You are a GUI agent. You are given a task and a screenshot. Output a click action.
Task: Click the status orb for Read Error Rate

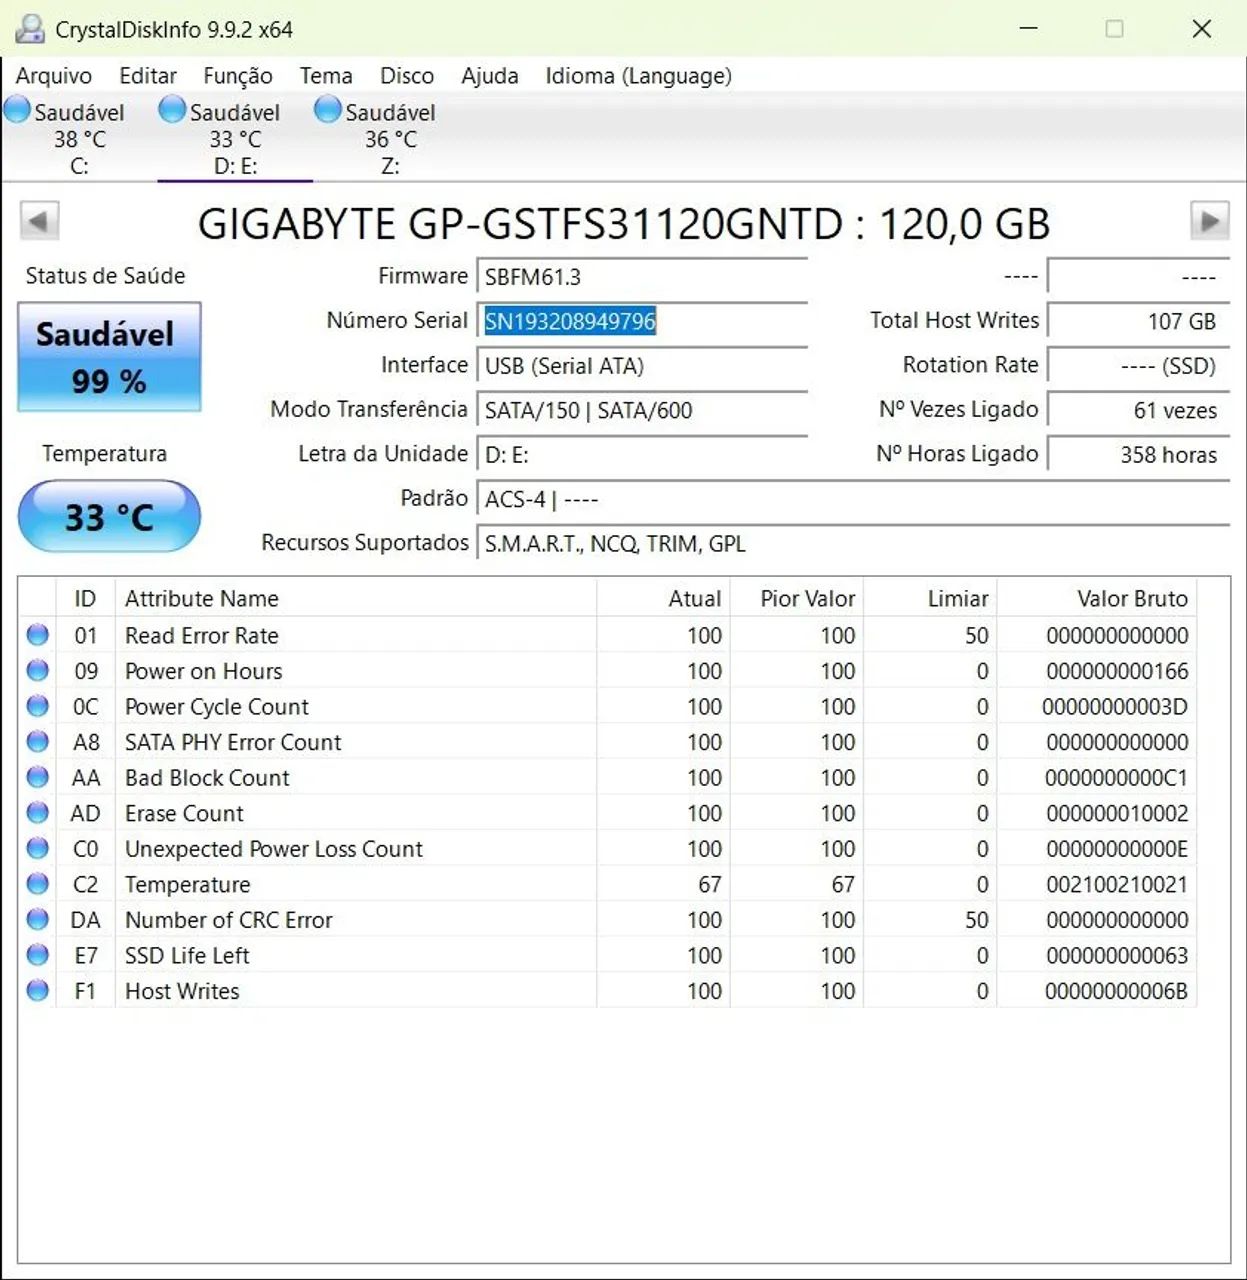click(x=38, y=635)
